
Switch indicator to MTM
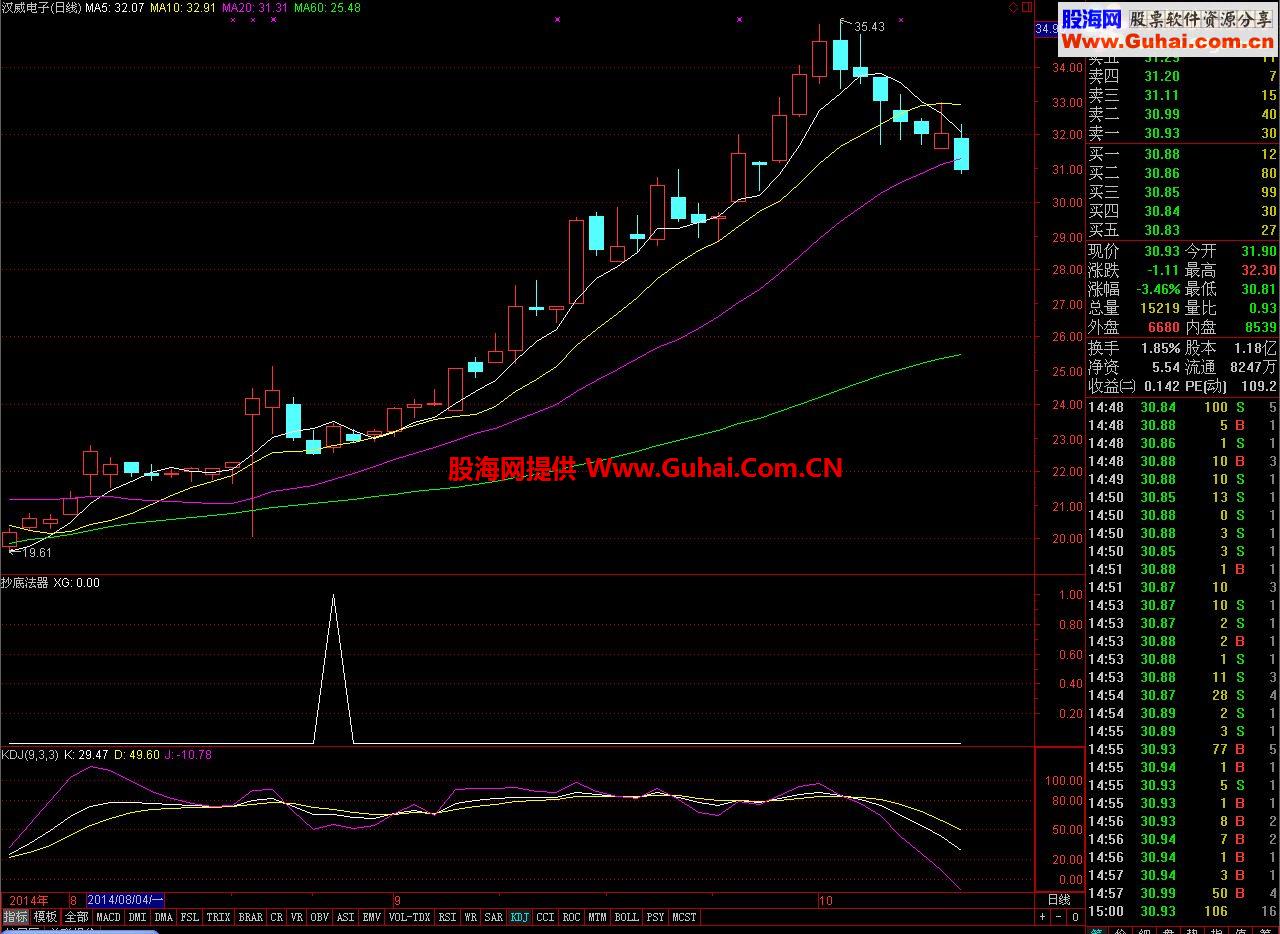(598, 916)
